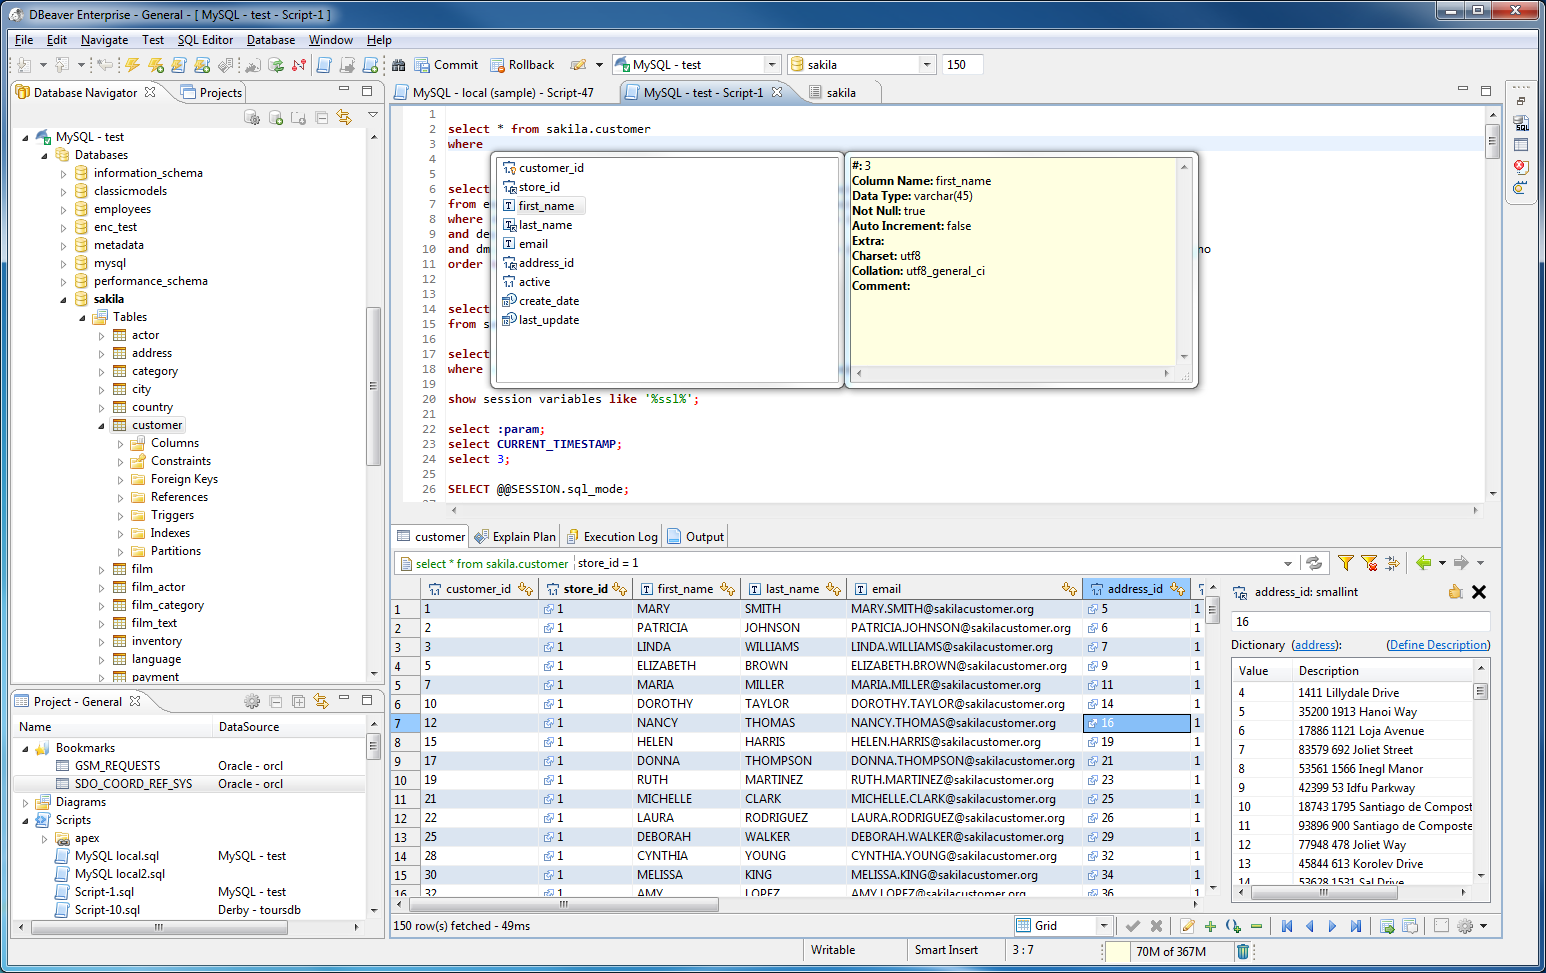Click the Commit button in the toolbar
Image resolution: width=1546 pixels, height=973 pixels.
tap(446, 64)
